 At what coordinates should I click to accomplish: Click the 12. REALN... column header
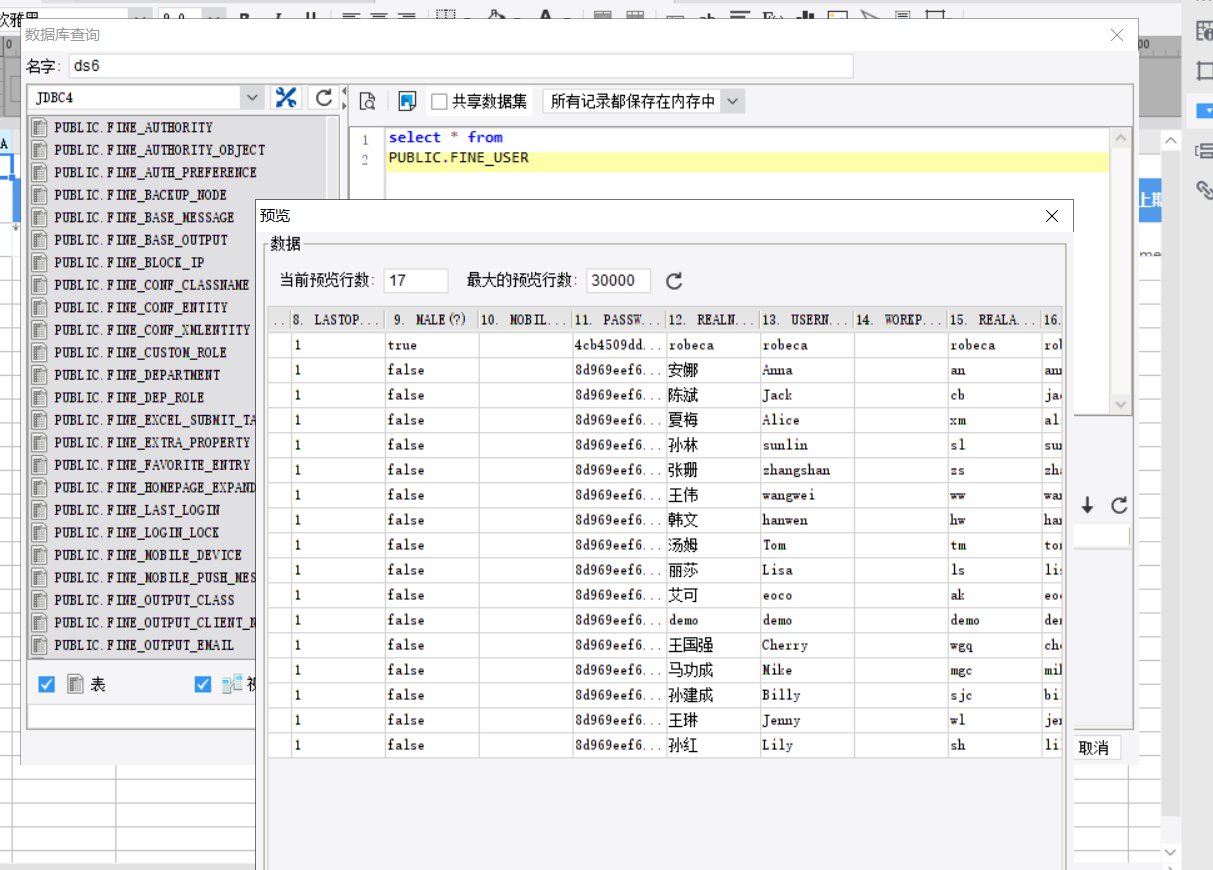(713, 320)
